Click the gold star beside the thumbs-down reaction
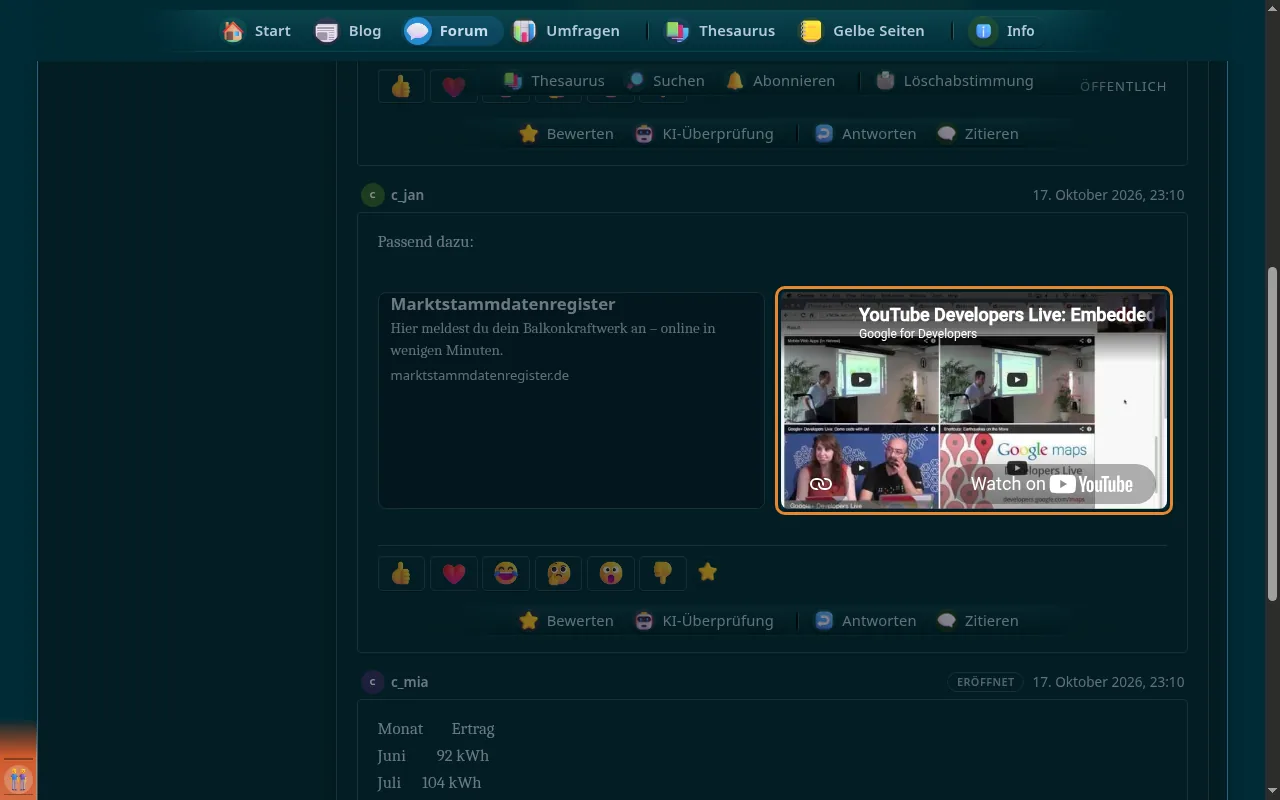This screenshot has width=1280, height=800. [x=708, y=572]
